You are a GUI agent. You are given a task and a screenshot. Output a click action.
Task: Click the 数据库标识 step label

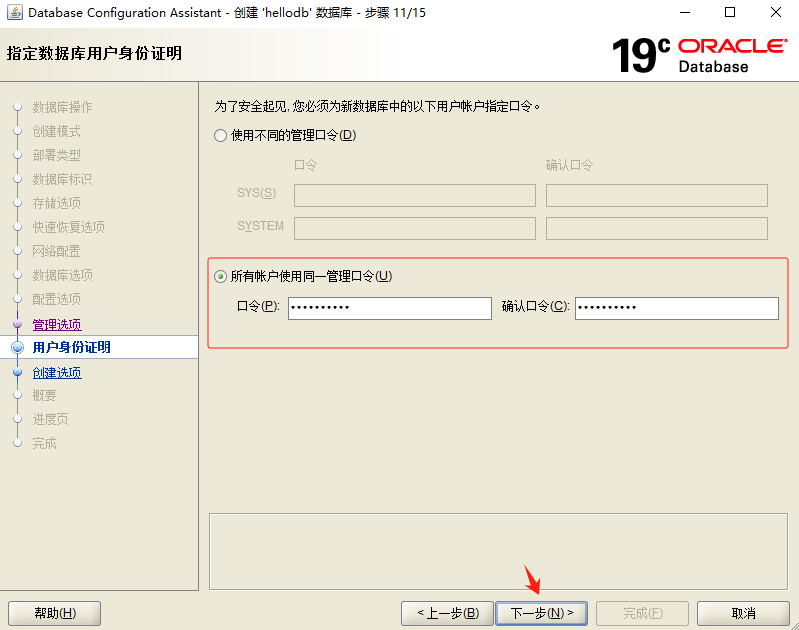tap(62, 179)
